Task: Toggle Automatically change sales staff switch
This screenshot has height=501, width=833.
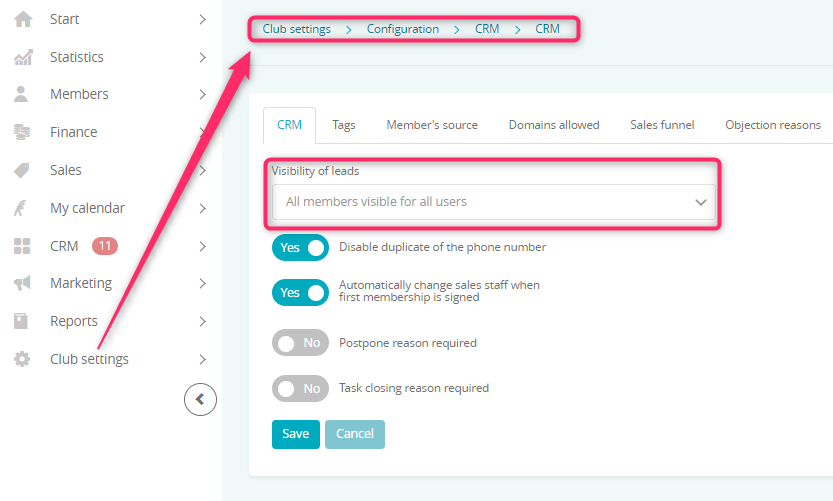Action: [x=300, y=292]
